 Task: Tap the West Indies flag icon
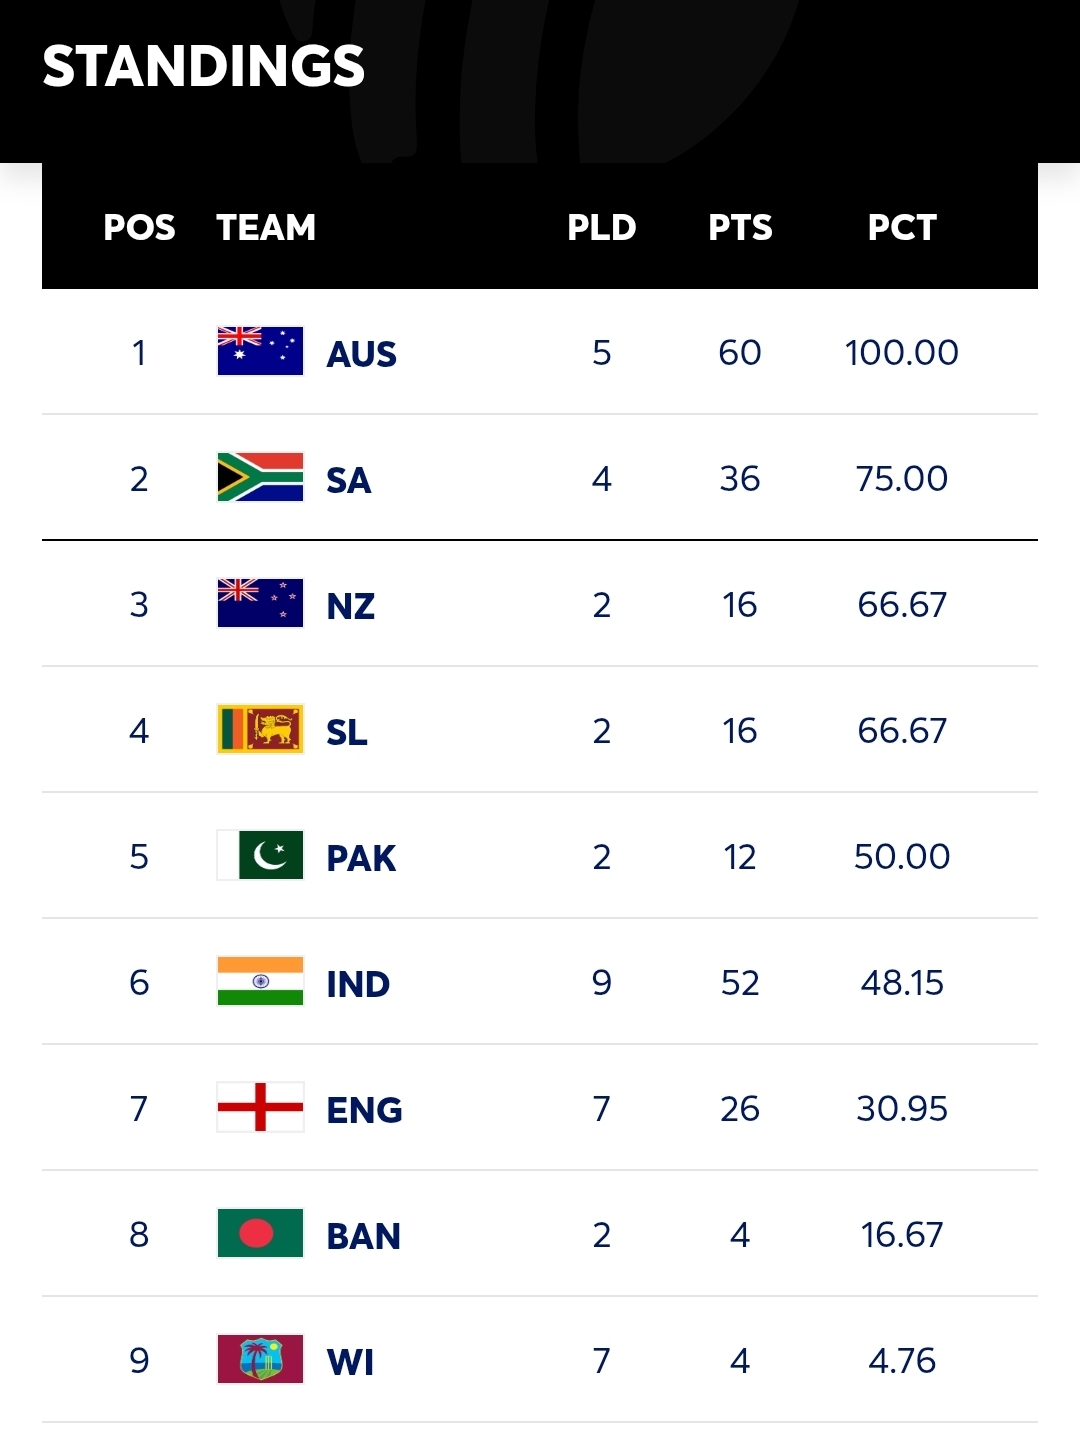tap(260, 1359)
